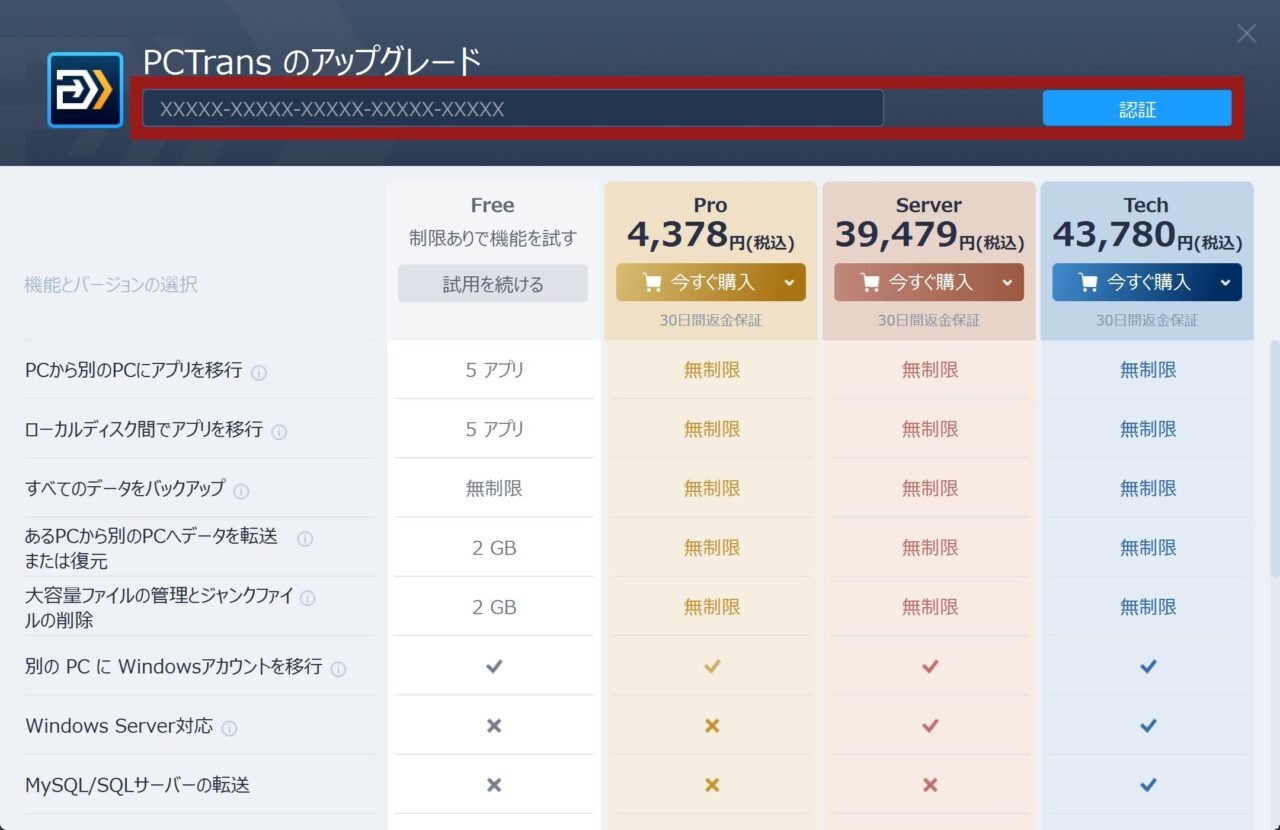Open the Server purchase dropdown arrow
The width and height of the screenshot is (1280, 830).
pos(1008,283)
